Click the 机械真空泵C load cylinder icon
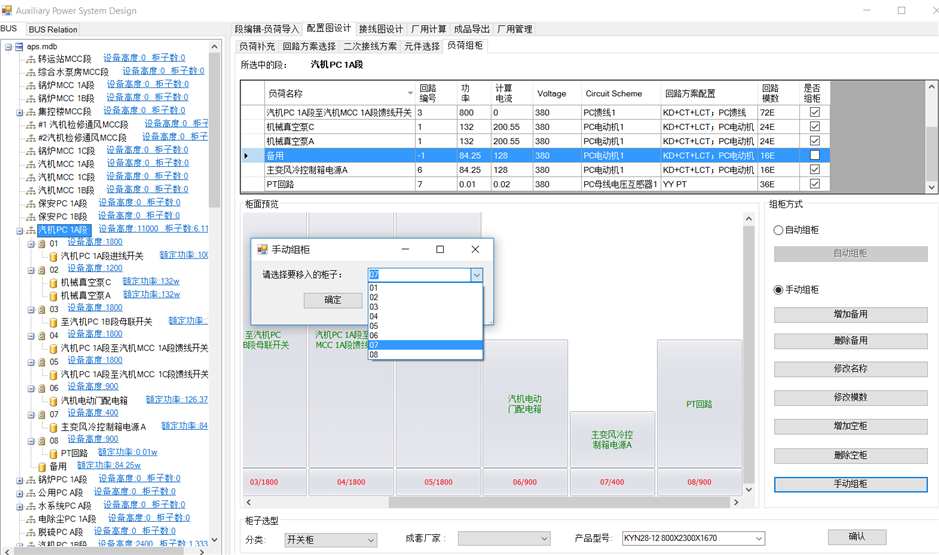Image resolution: width=939 pixels, height=555 pixels. pyautogui.click(x=52, y=282)
